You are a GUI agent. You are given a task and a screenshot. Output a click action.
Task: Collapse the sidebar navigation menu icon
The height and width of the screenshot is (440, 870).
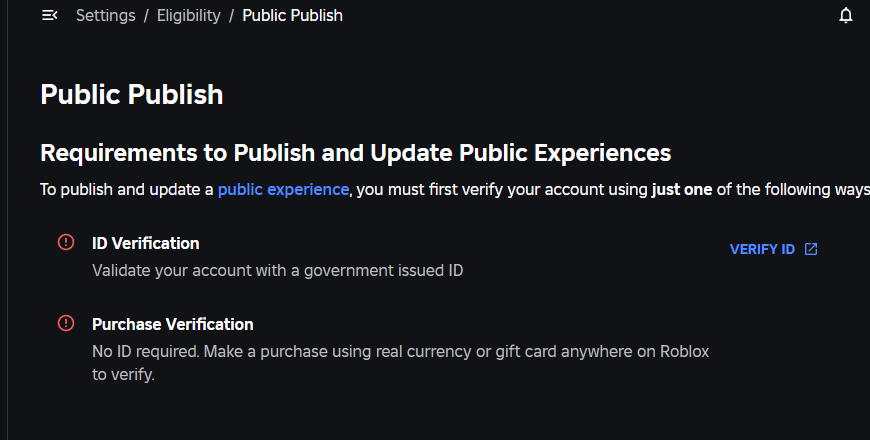tap(49, 16)
